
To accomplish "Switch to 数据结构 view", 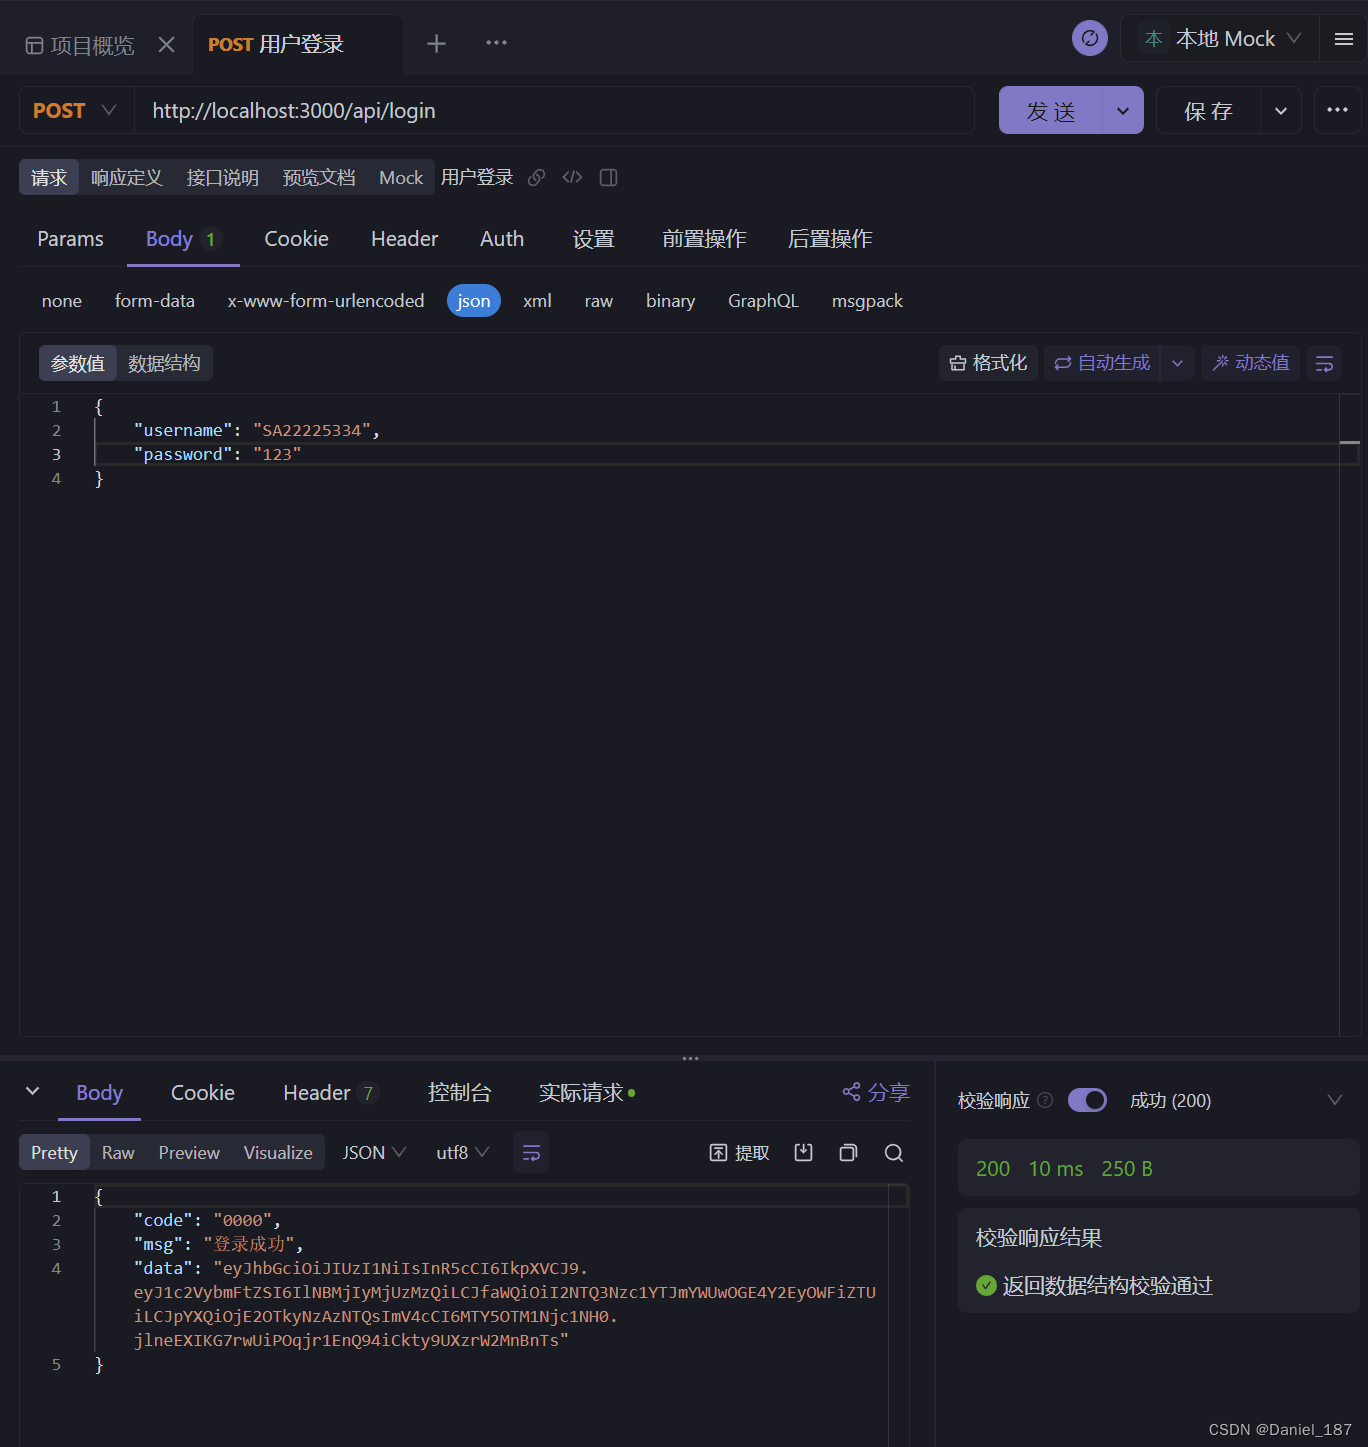I will pos(164,363).
